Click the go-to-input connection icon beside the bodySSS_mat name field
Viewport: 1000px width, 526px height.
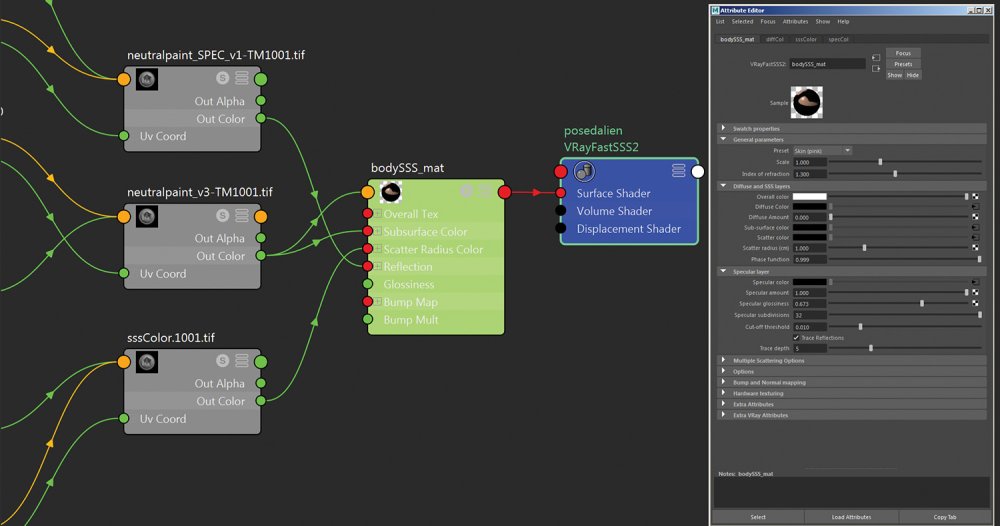pyautogui.click(x=876, y=58)
